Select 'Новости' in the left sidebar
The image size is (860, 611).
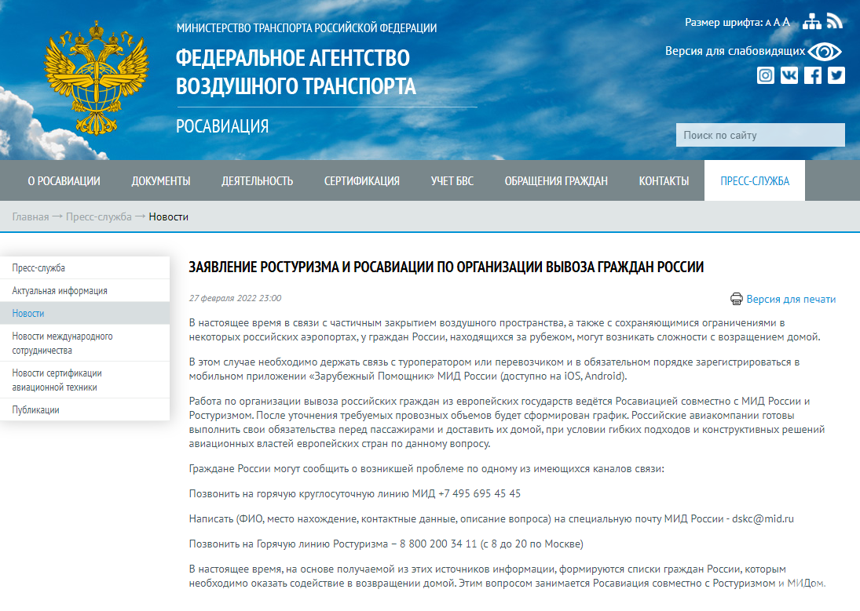coord(85,313)
